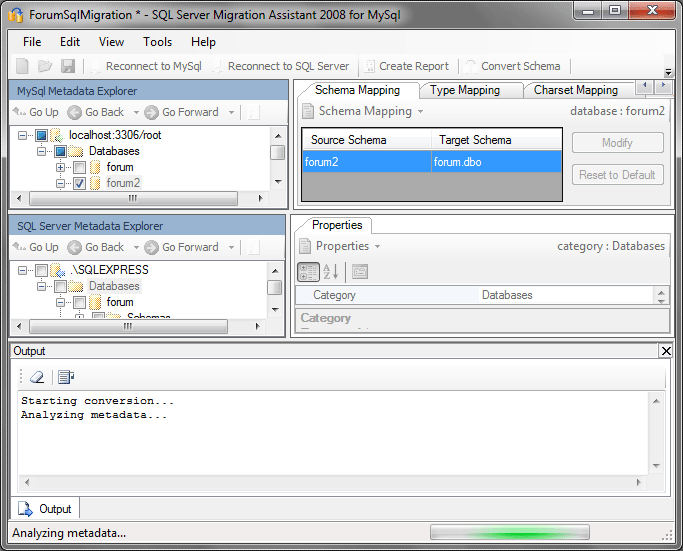Screen dimensions: 683x551
Task: Open the Properties dropdown in properties panel
Action: 378,246
